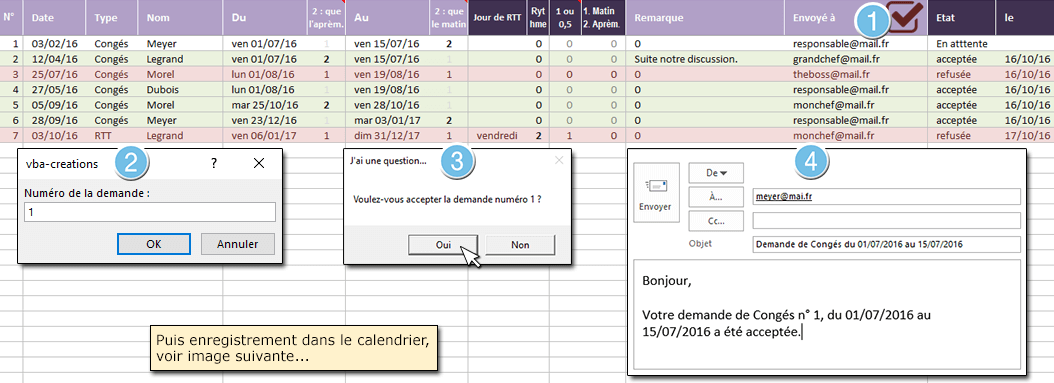1054x383 pixels.
Task: Select the Etat column header
Action: [961, 18]
